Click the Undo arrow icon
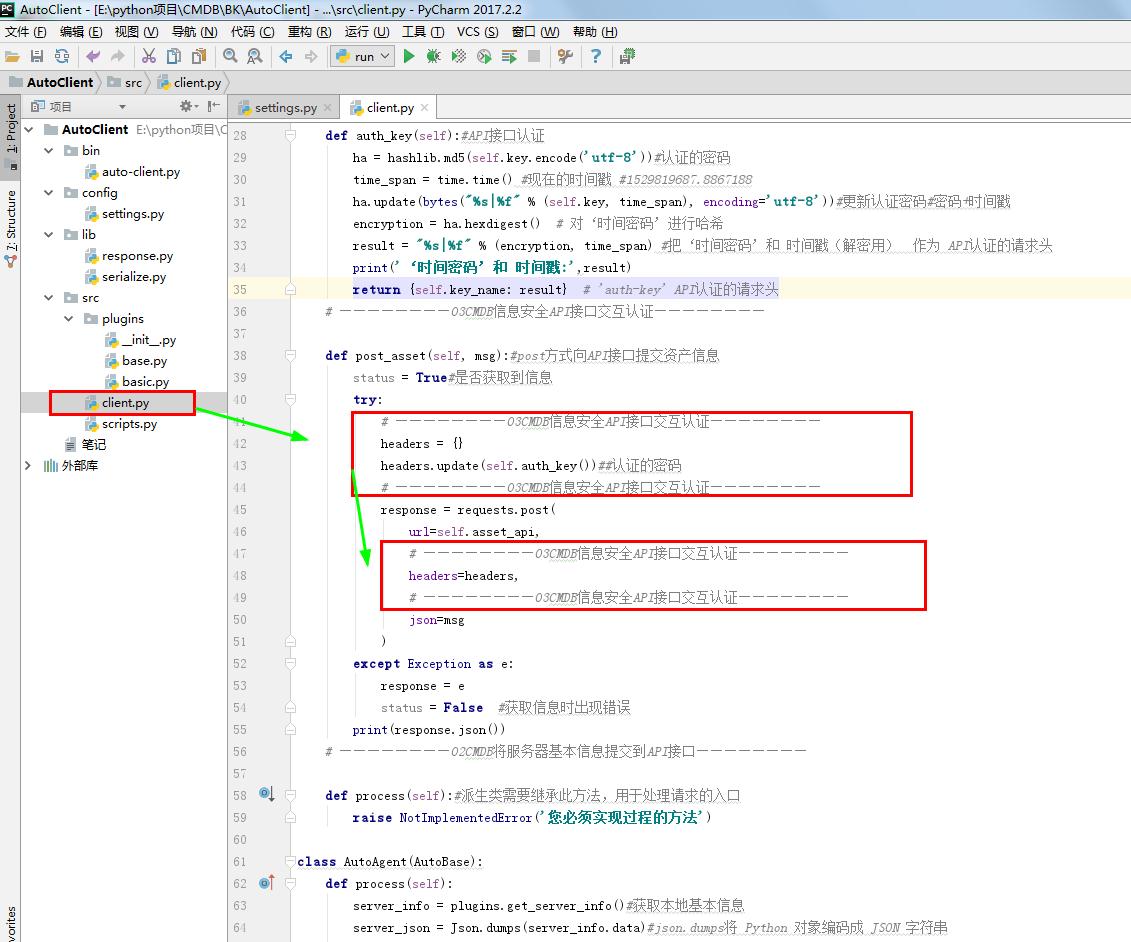The image size is (1131, 942). pos(92,56)
